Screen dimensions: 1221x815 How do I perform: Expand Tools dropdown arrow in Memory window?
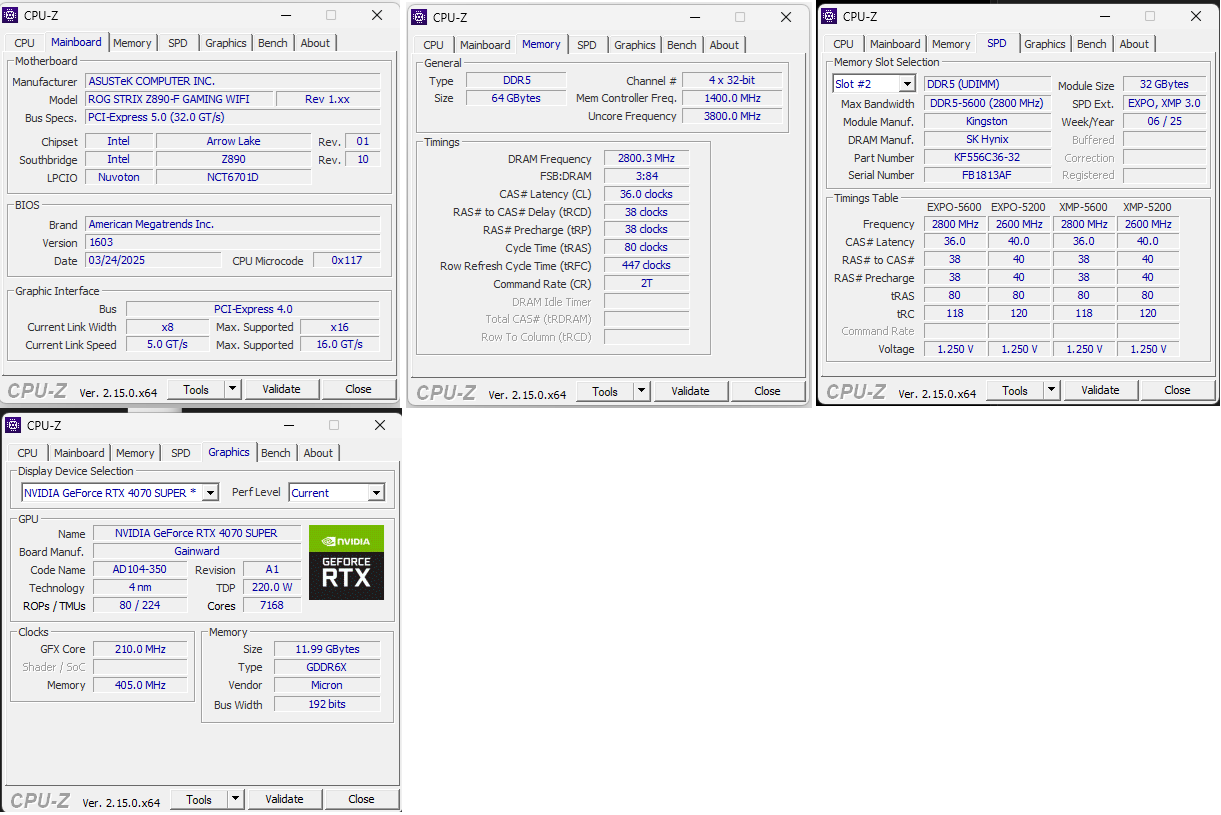click(x=642, y=391)
